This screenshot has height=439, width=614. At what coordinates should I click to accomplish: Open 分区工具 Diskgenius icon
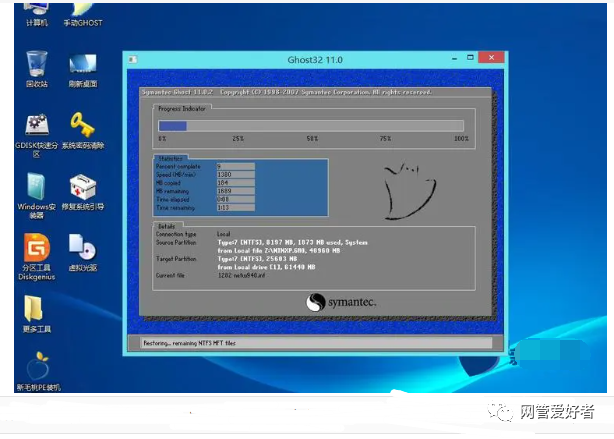pyautogui.click(x=36, y=257)
